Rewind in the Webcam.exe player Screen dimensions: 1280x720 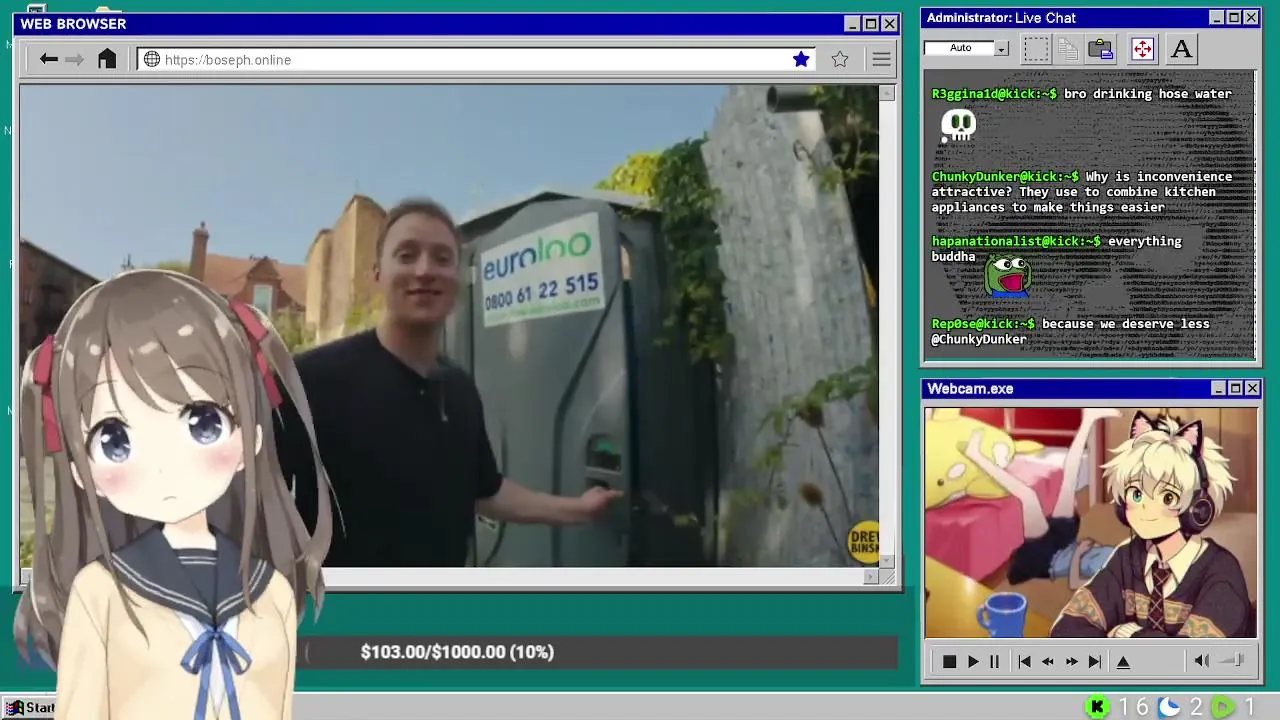[1047, 661]
